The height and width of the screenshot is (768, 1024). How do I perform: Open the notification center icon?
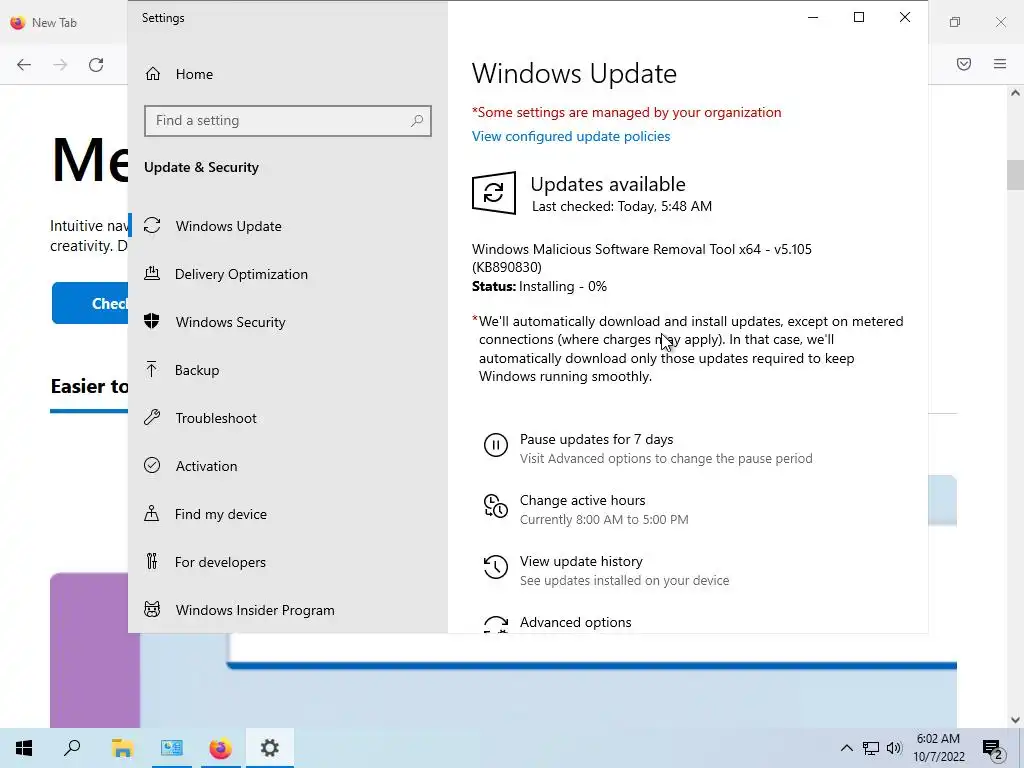click(992, 748)
